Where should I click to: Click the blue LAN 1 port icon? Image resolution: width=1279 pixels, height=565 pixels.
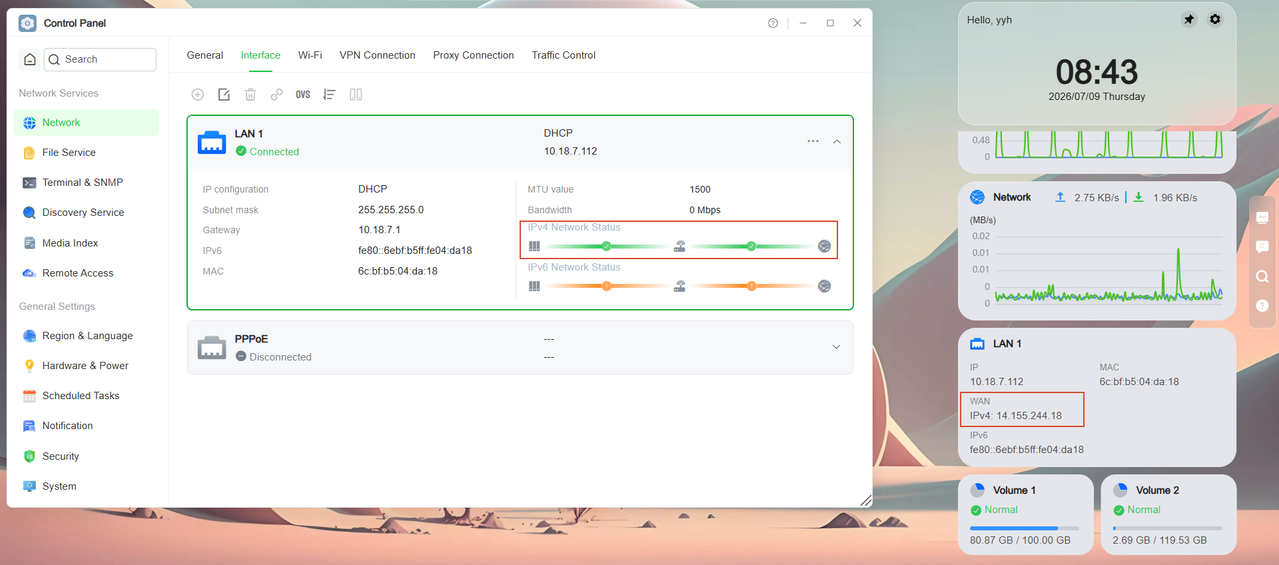(212, 142)
